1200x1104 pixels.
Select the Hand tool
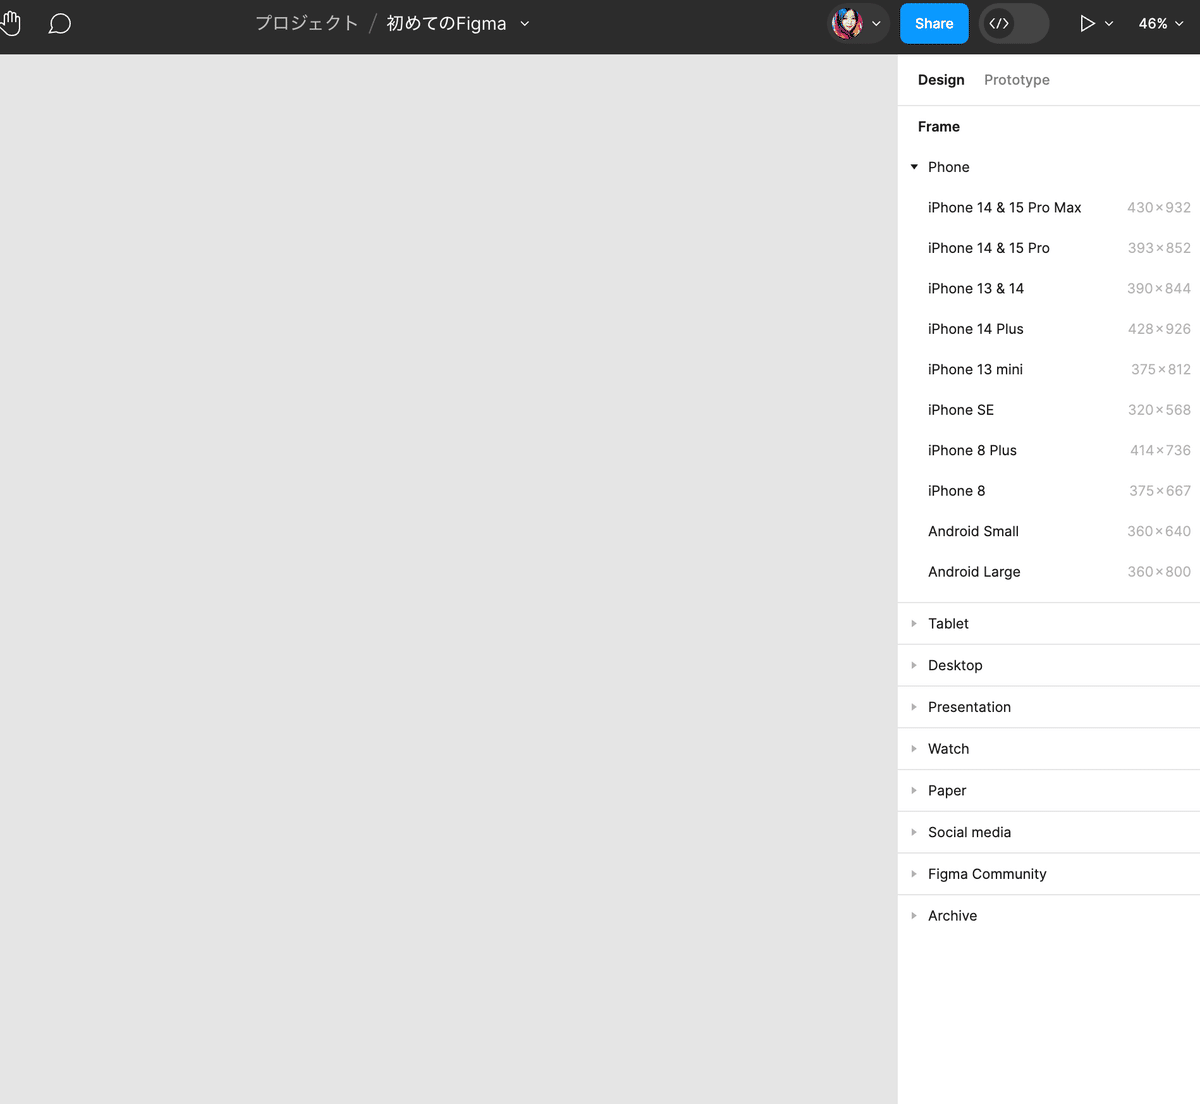tap(10, 23)
